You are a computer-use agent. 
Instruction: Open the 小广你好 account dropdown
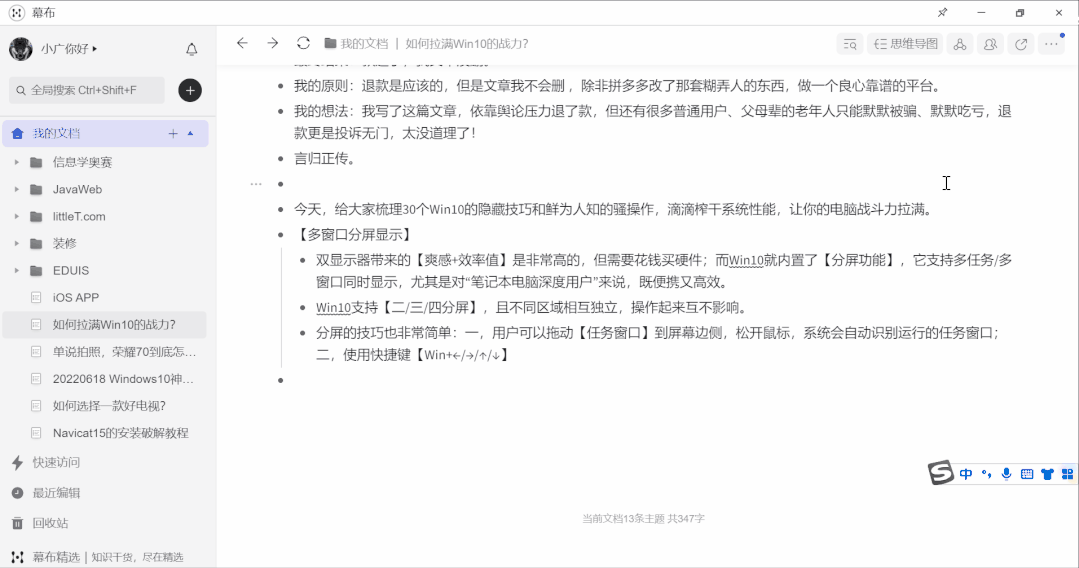[69, 49]
